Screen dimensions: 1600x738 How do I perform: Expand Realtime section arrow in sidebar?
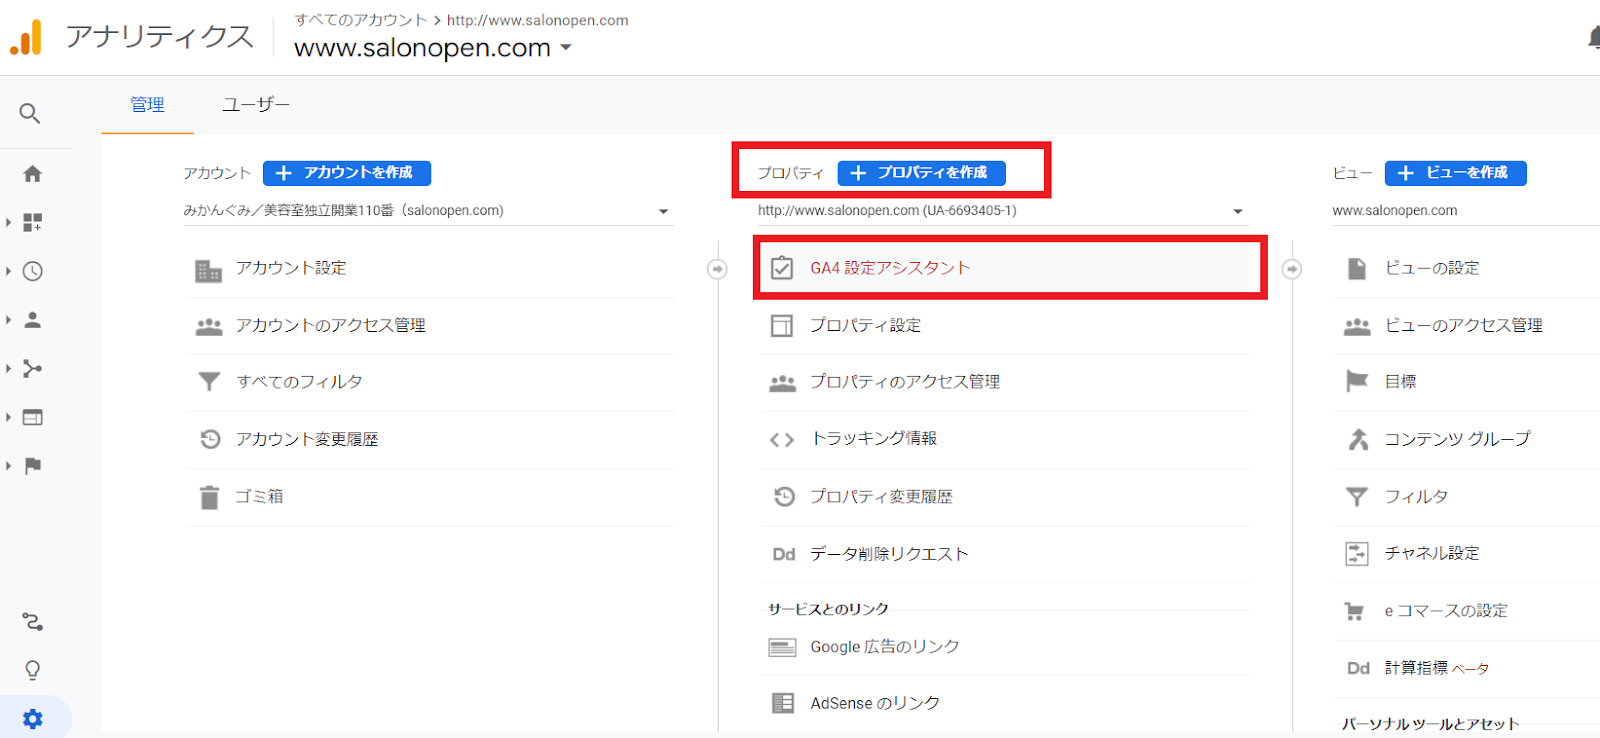[8, 271]
